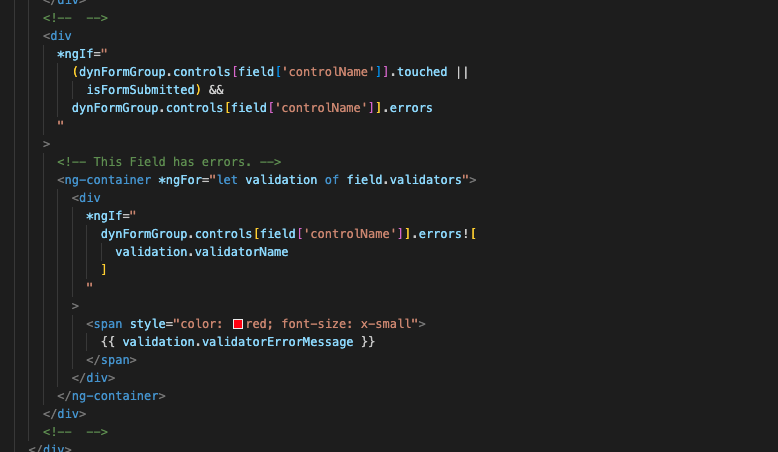This screenshot has width=778, height=452.
Task: Click the nested *ngIf attribute inside ng-container
Action: click(x=111, y=216)
